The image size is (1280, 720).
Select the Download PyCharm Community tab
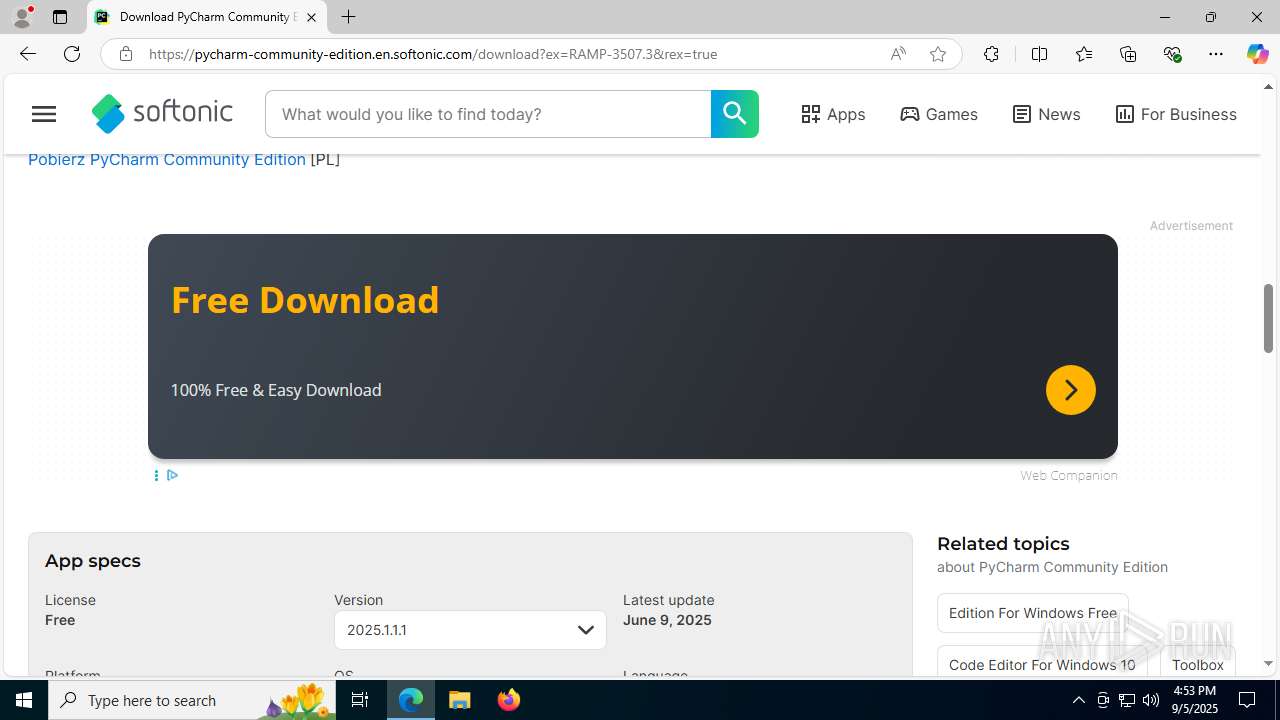point(207,17)
